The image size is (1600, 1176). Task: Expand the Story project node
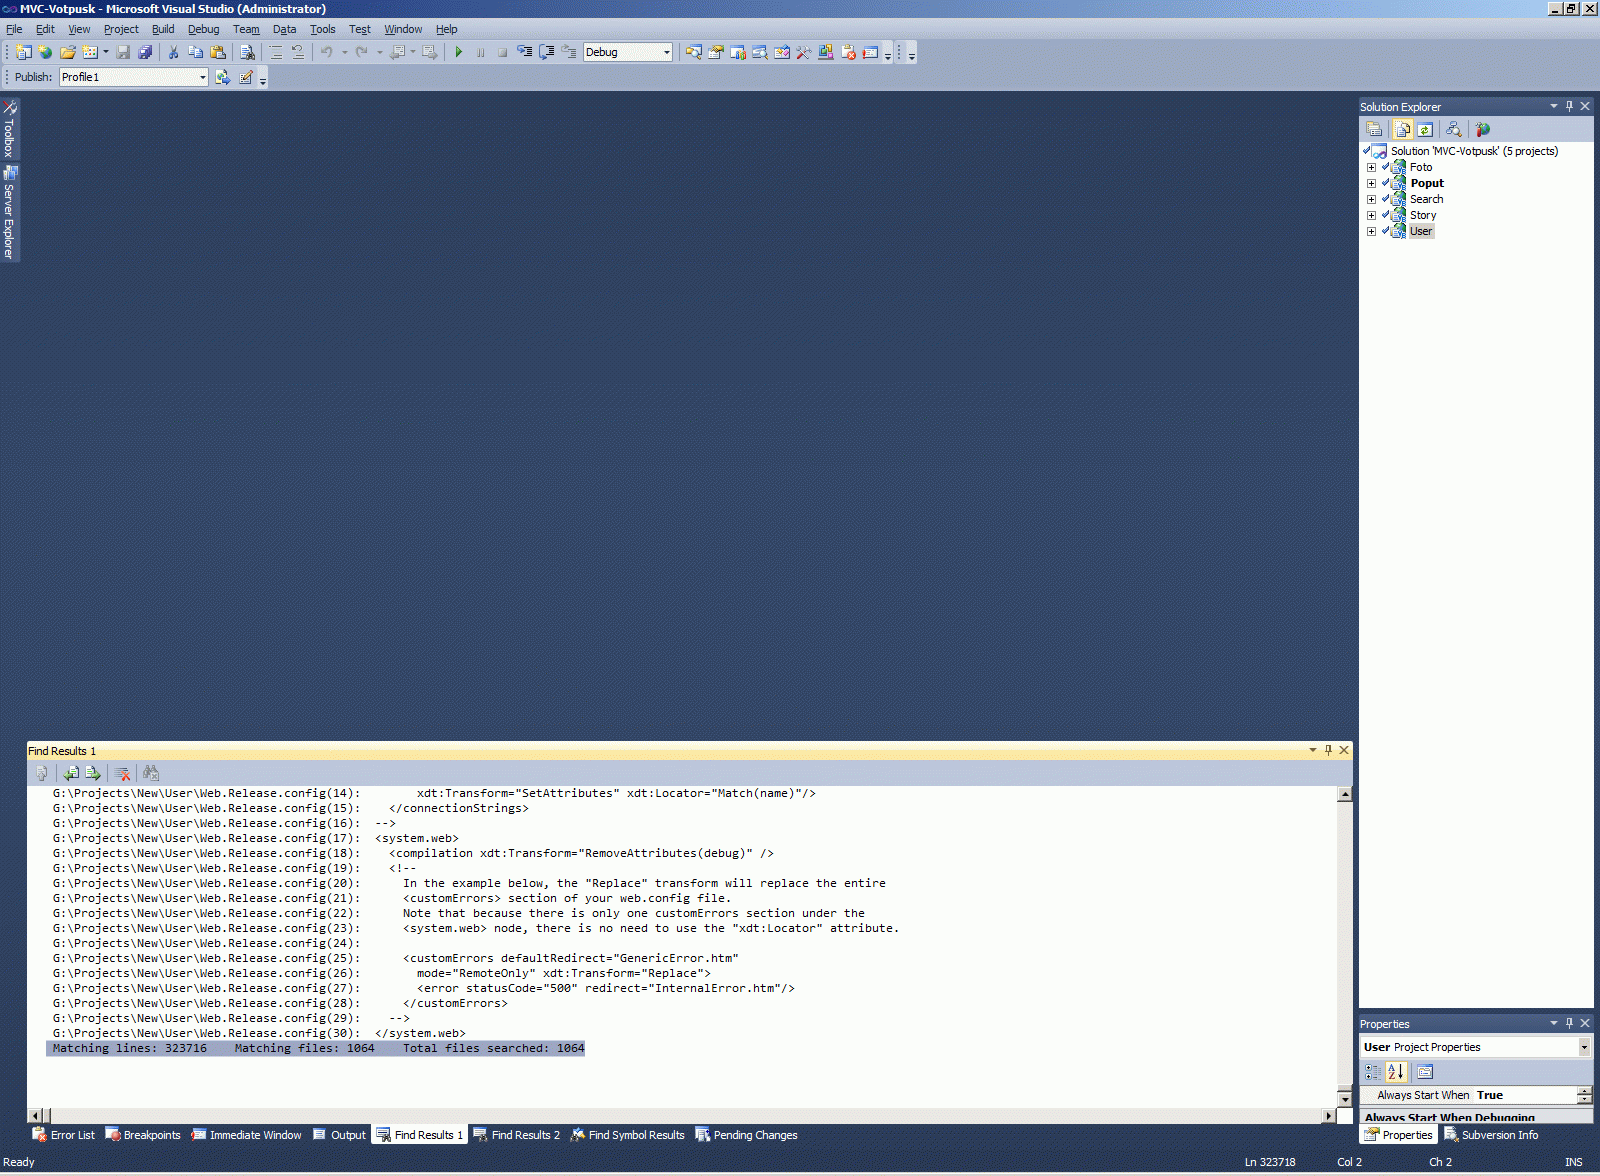(1371, 215)
